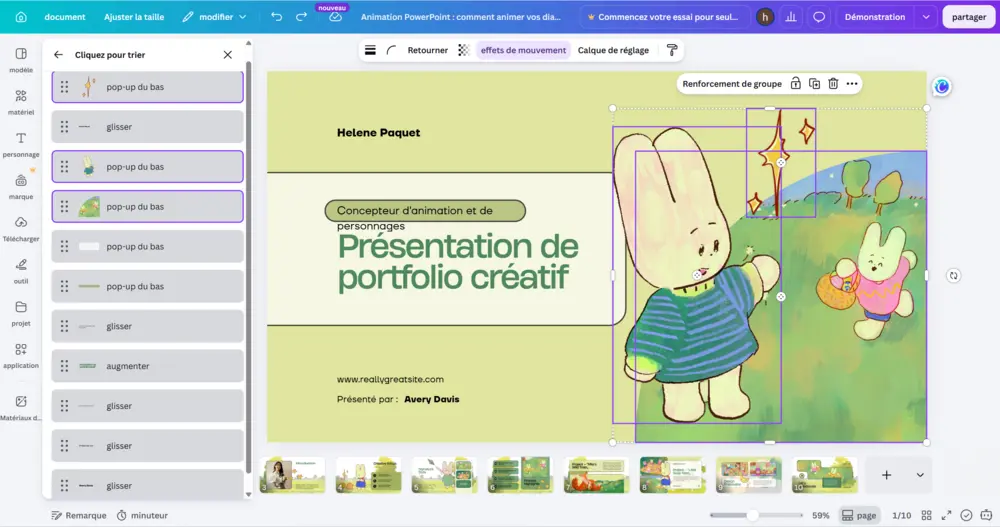The height and width of the screenshot is (527, 1000).
Task: Redo the last action
Action: coord(301,17)
